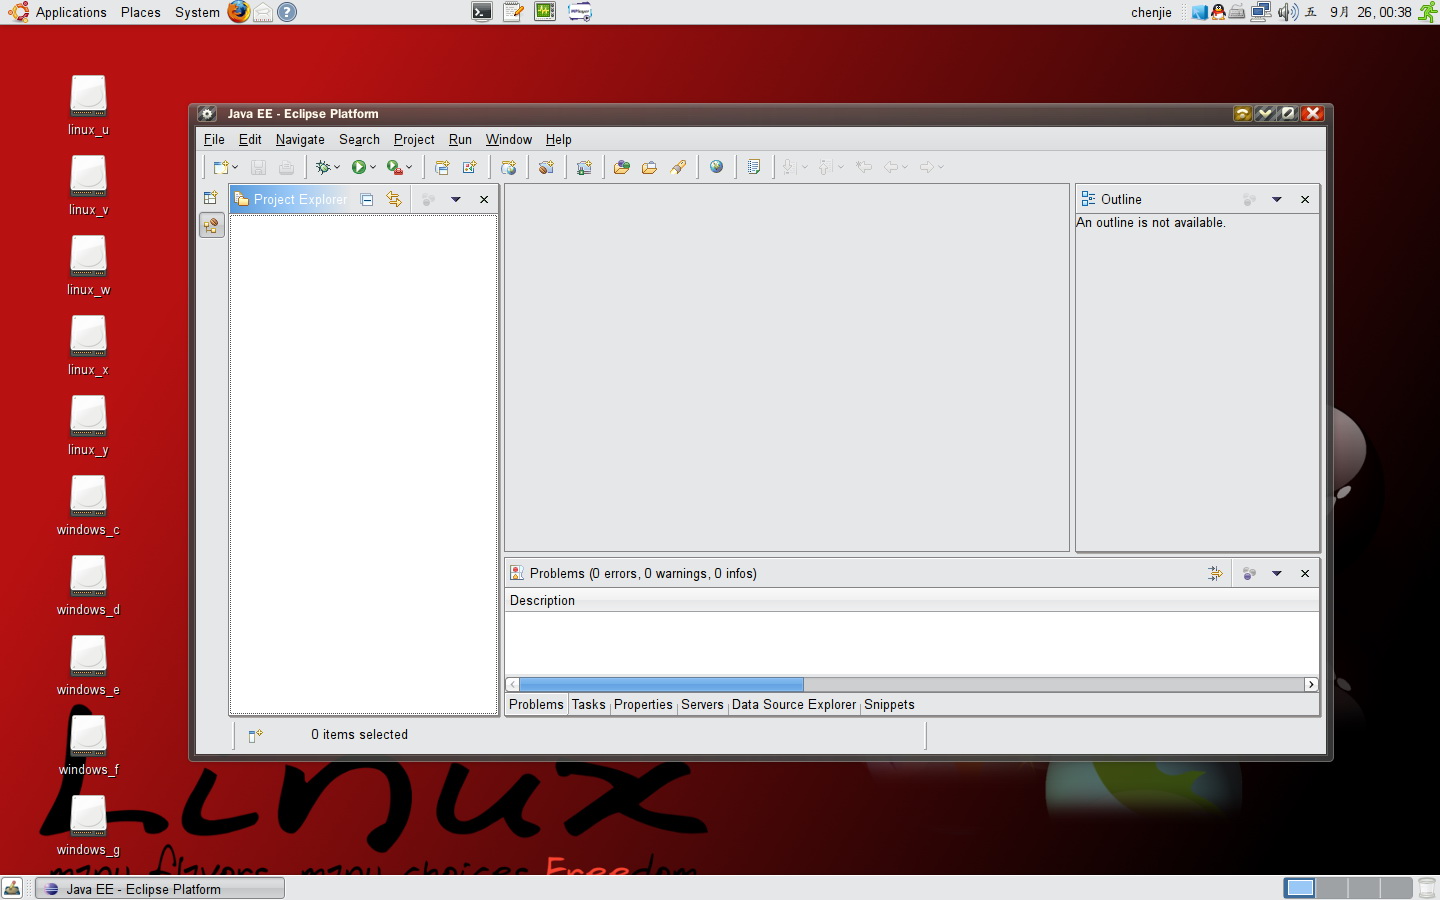
Task: Click the Open Type icon in toolbar
Action: click(x=622, y=167)
